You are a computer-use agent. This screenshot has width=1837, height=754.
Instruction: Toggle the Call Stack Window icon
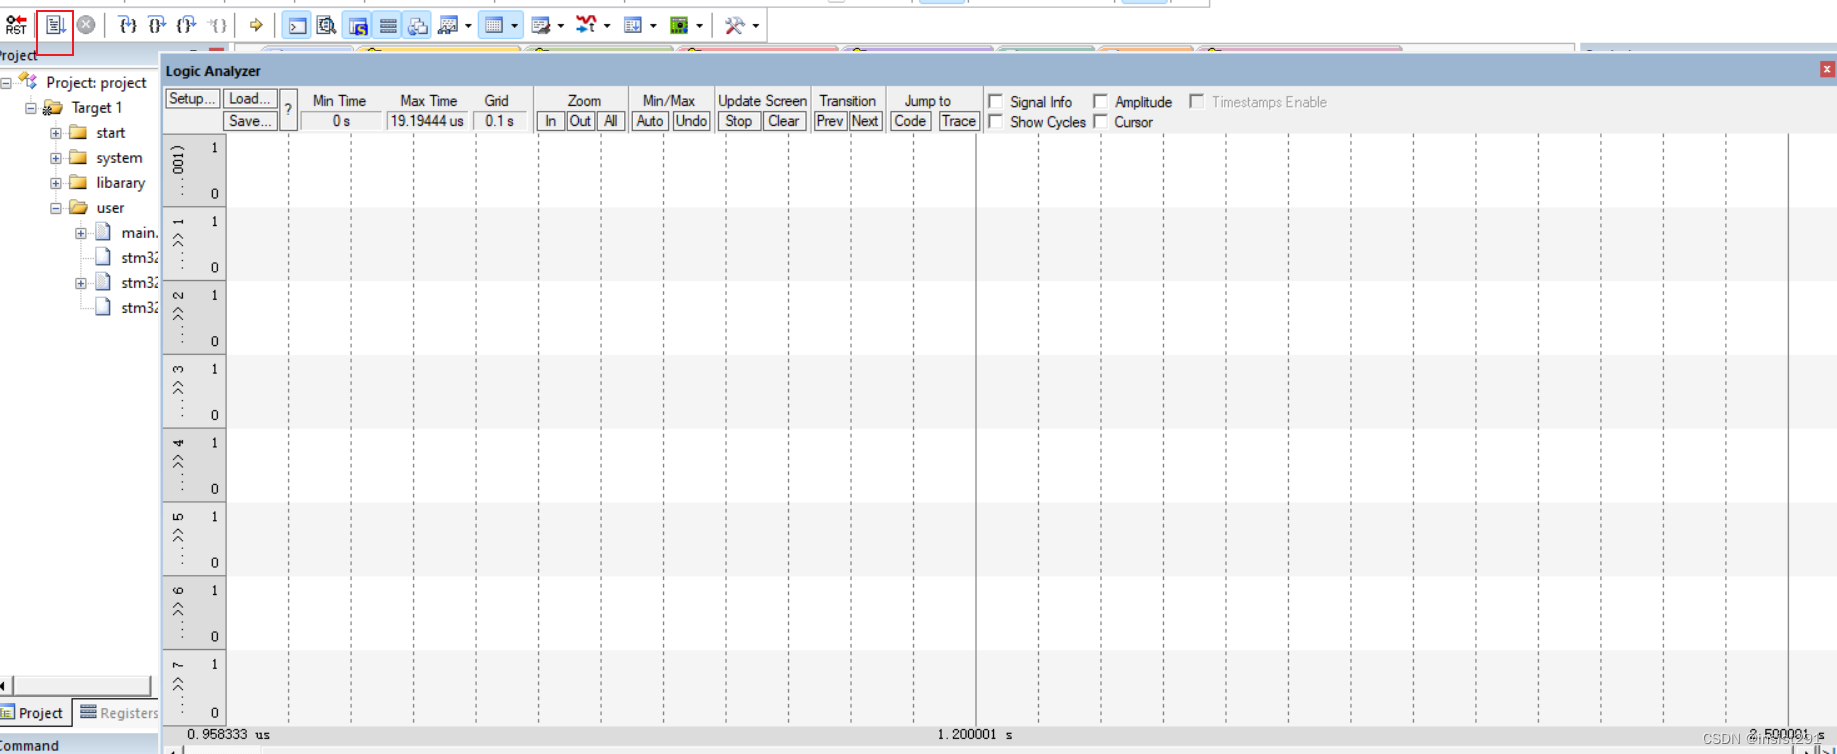click(x=418, y=25)
